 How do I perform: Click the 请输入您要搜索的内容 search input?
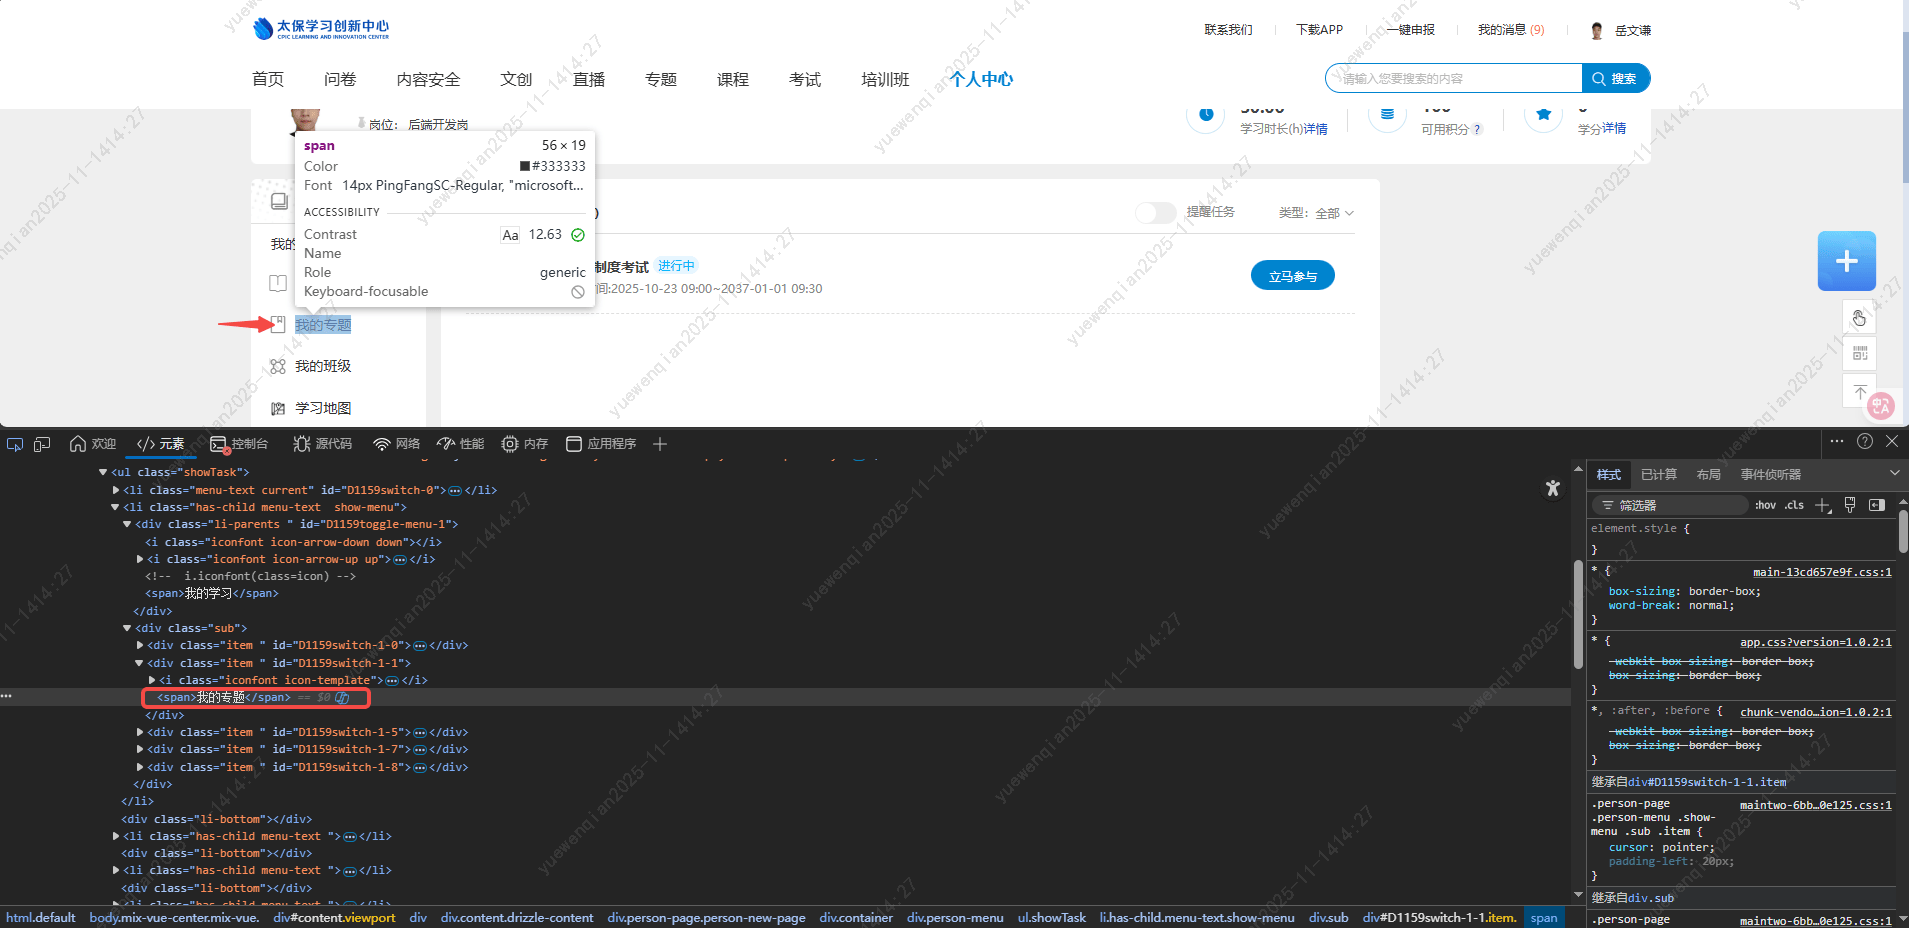1450,78
